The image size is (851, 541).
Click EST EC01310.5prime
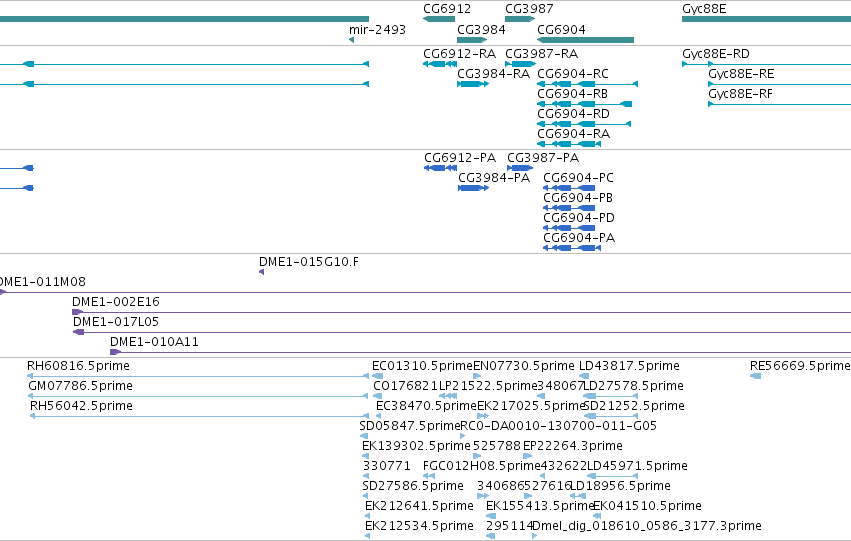pyautogui.click(x=378, y=376)
